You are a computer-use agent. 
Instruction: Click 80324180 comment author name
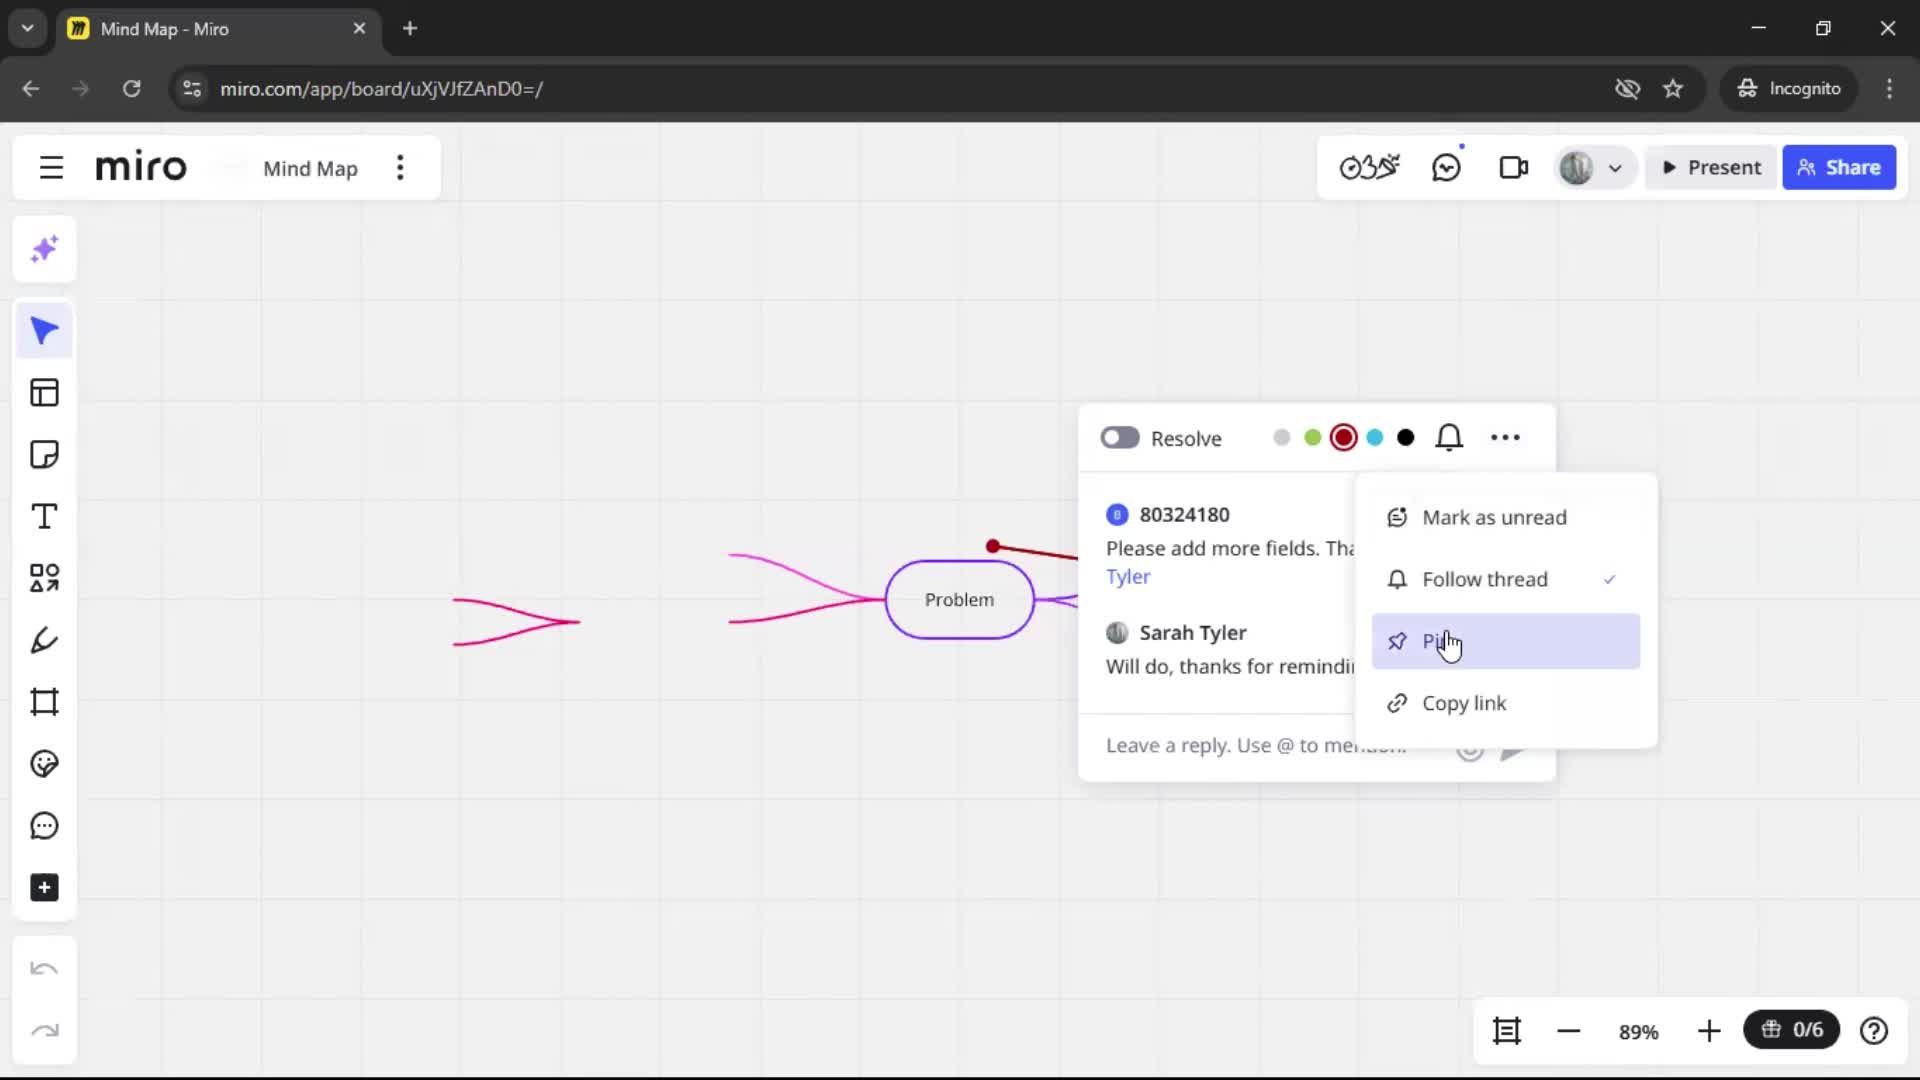coord(1184,515)
